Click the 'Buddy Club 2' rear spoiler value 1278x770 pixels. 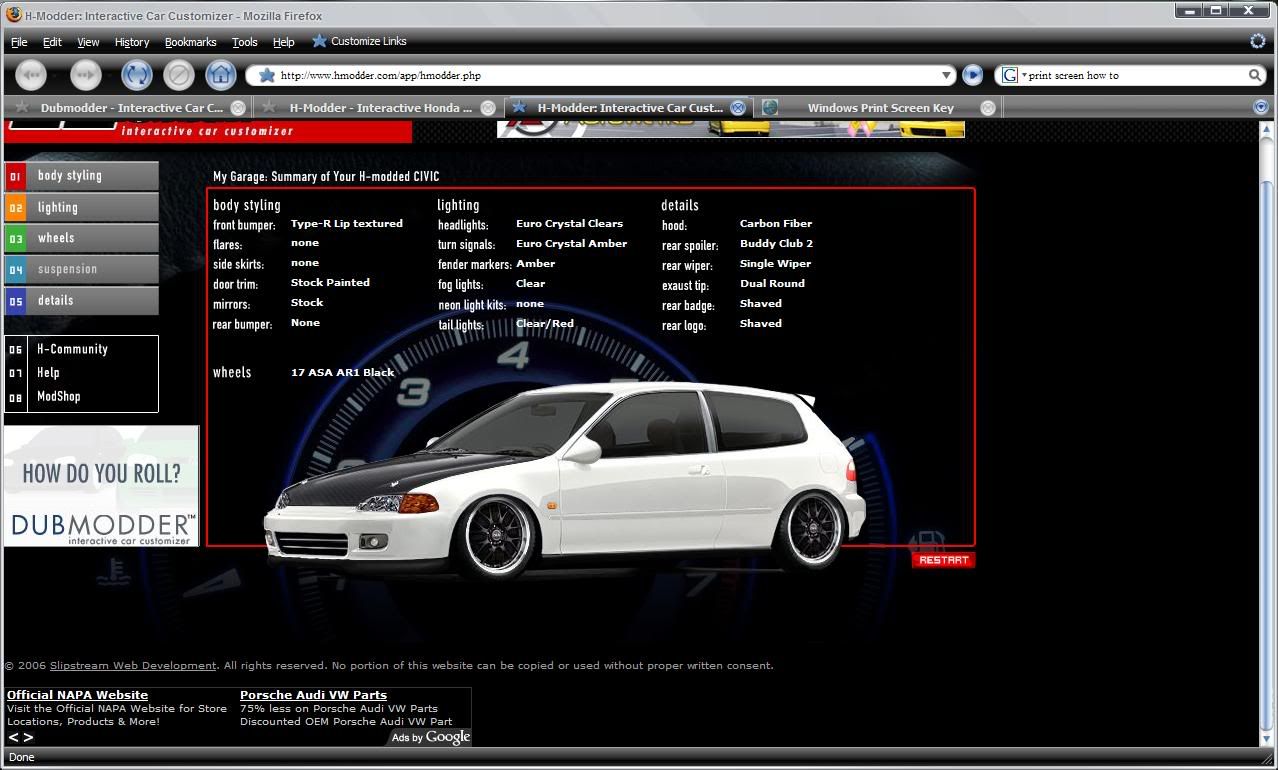776,244
